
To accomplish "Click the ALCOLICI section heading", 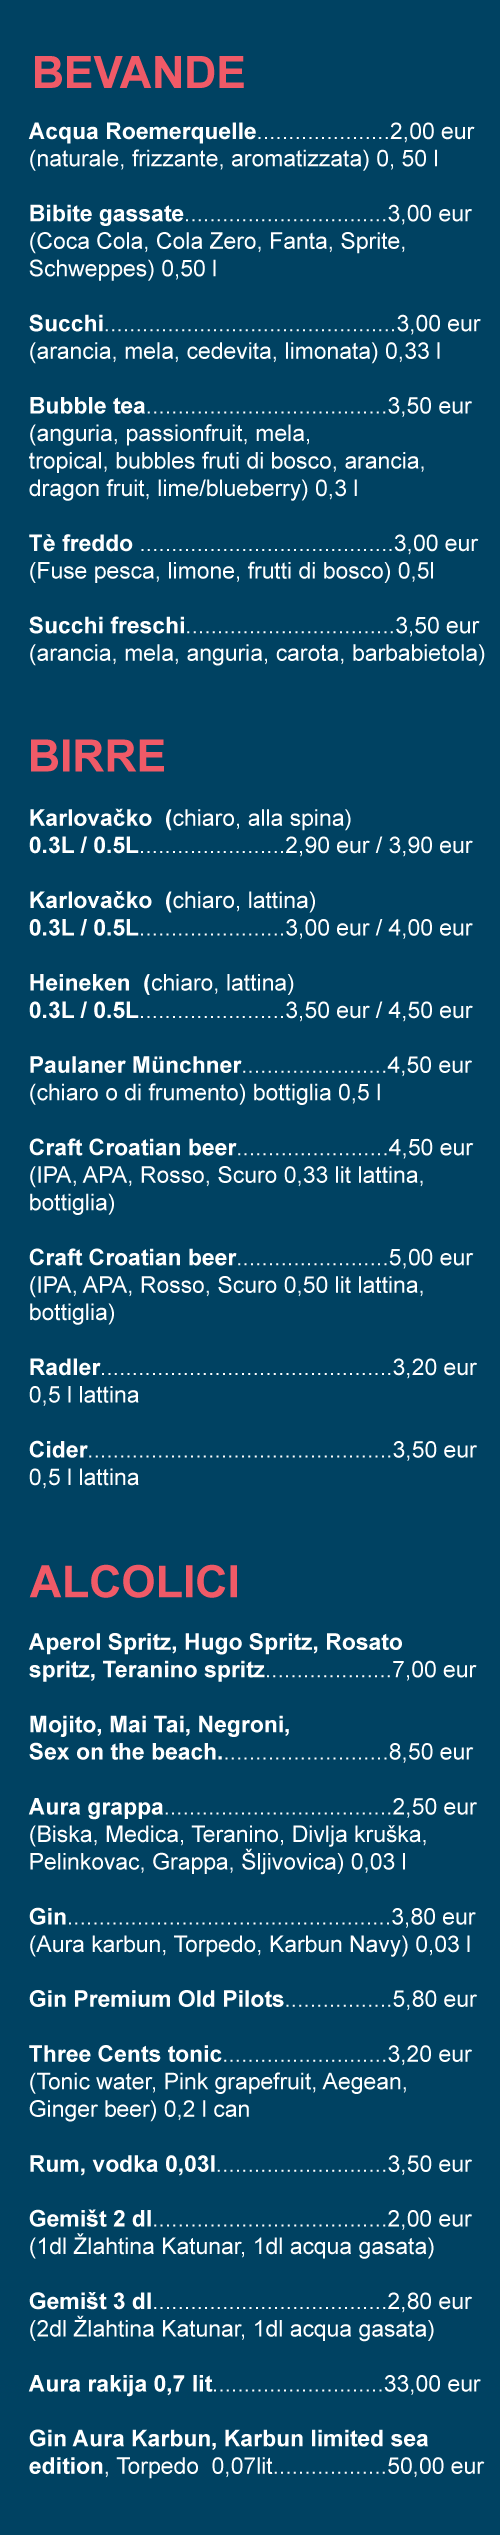I will pyautogui.click(x=134, y=1582).
